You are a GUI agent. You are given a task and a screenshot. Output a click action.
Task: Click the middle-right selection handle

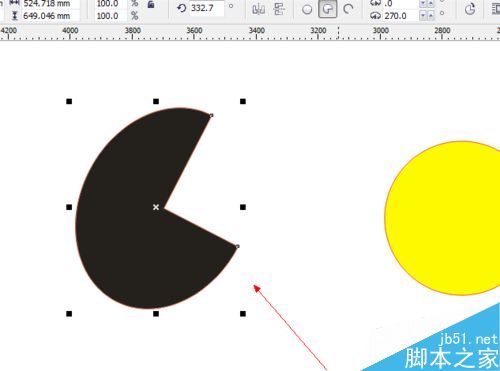click(x=243, y=207)
